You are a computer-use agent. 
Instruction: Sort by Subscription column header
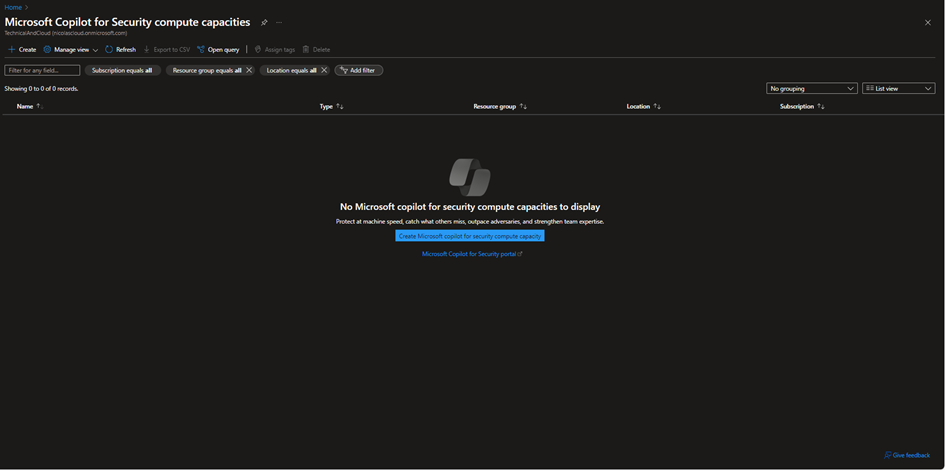[821, 106]
